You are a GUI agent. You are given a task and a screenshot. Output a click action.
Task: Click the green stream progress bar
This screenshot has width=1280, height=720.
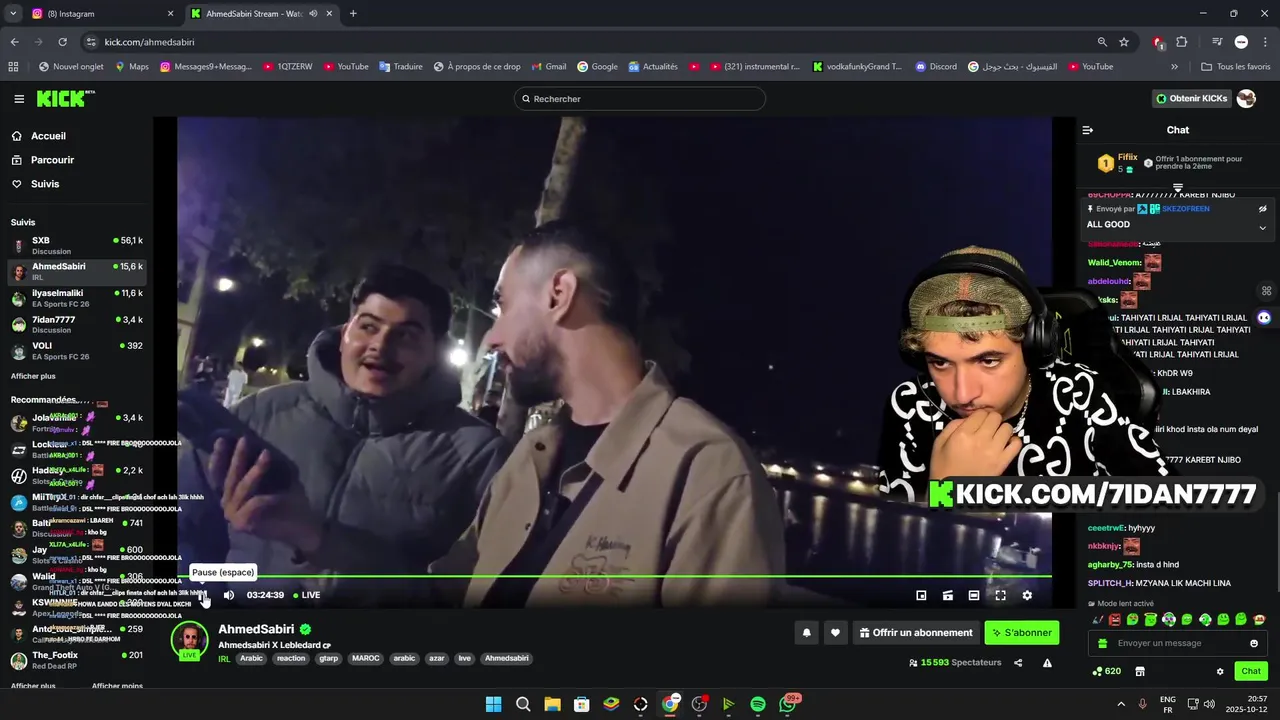coord(614,576)
